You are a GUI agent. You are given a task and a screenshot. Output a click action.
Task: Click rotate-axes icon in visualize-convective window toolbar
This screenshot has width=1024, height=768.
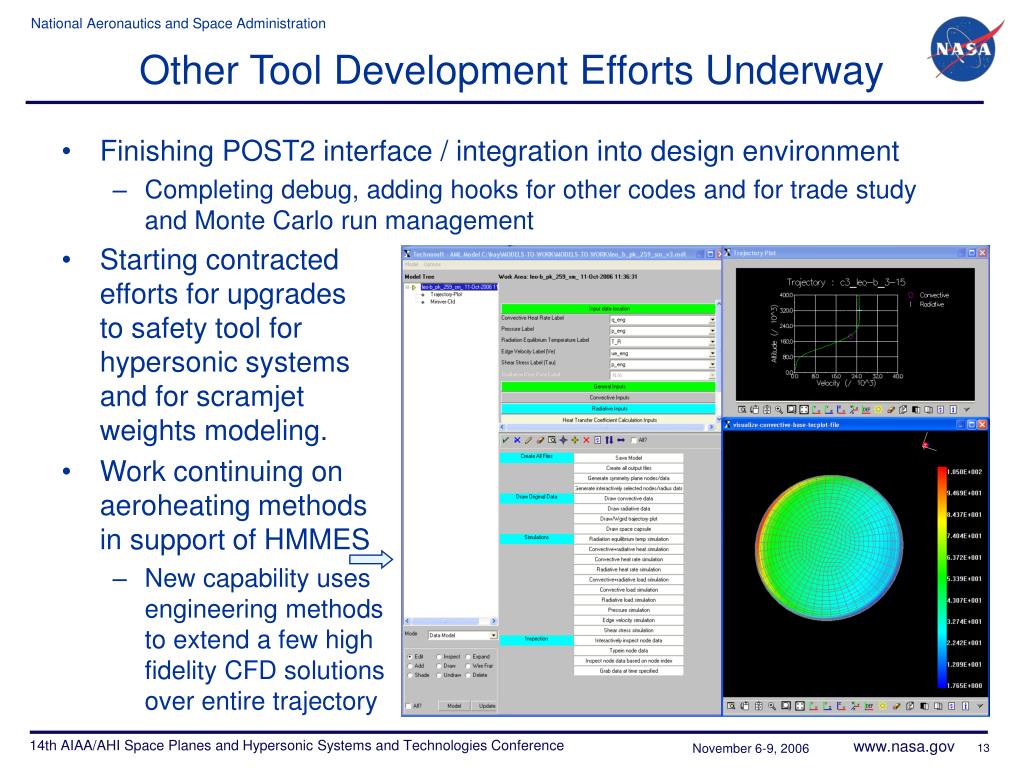[855, 706]
